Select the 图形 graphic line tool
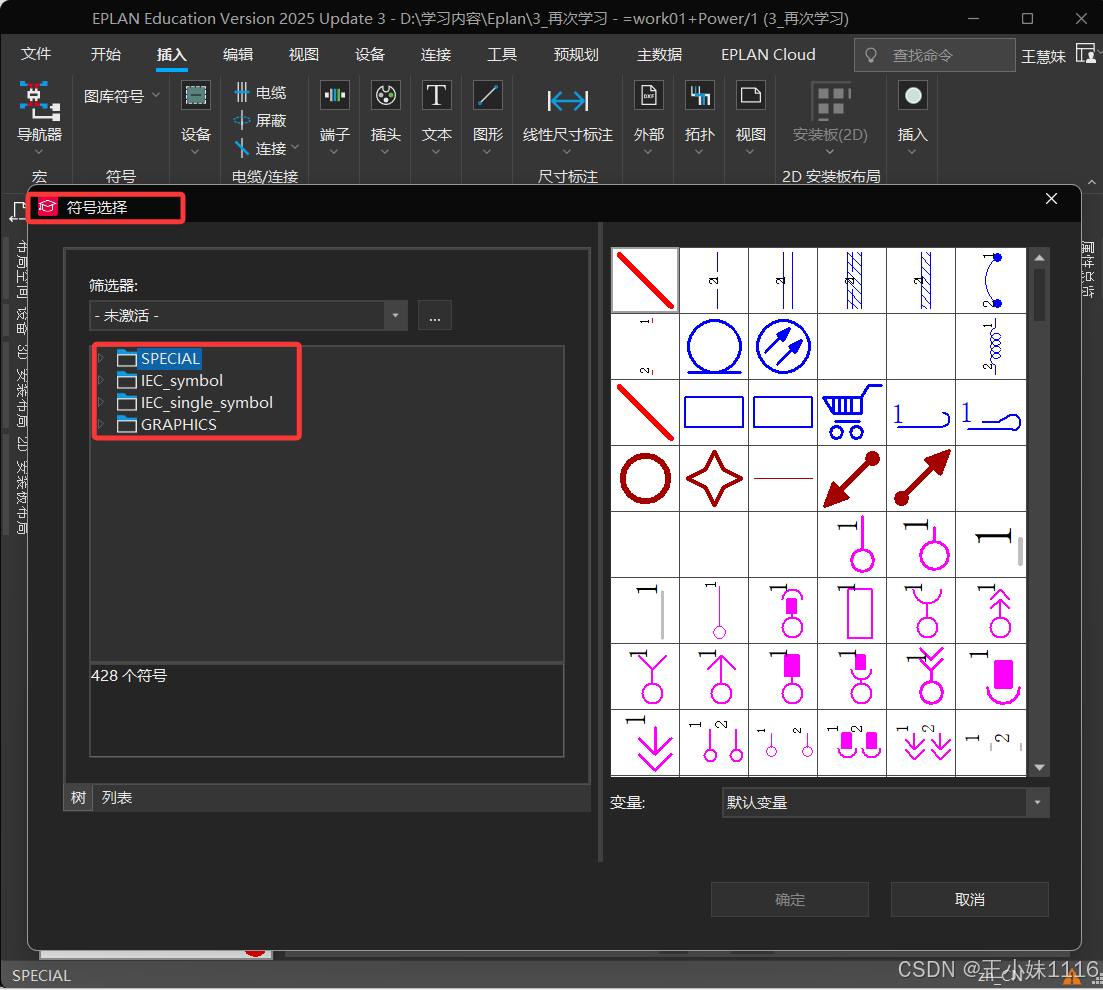Screen dimensions: 1103x990 [x=487, y=96]
